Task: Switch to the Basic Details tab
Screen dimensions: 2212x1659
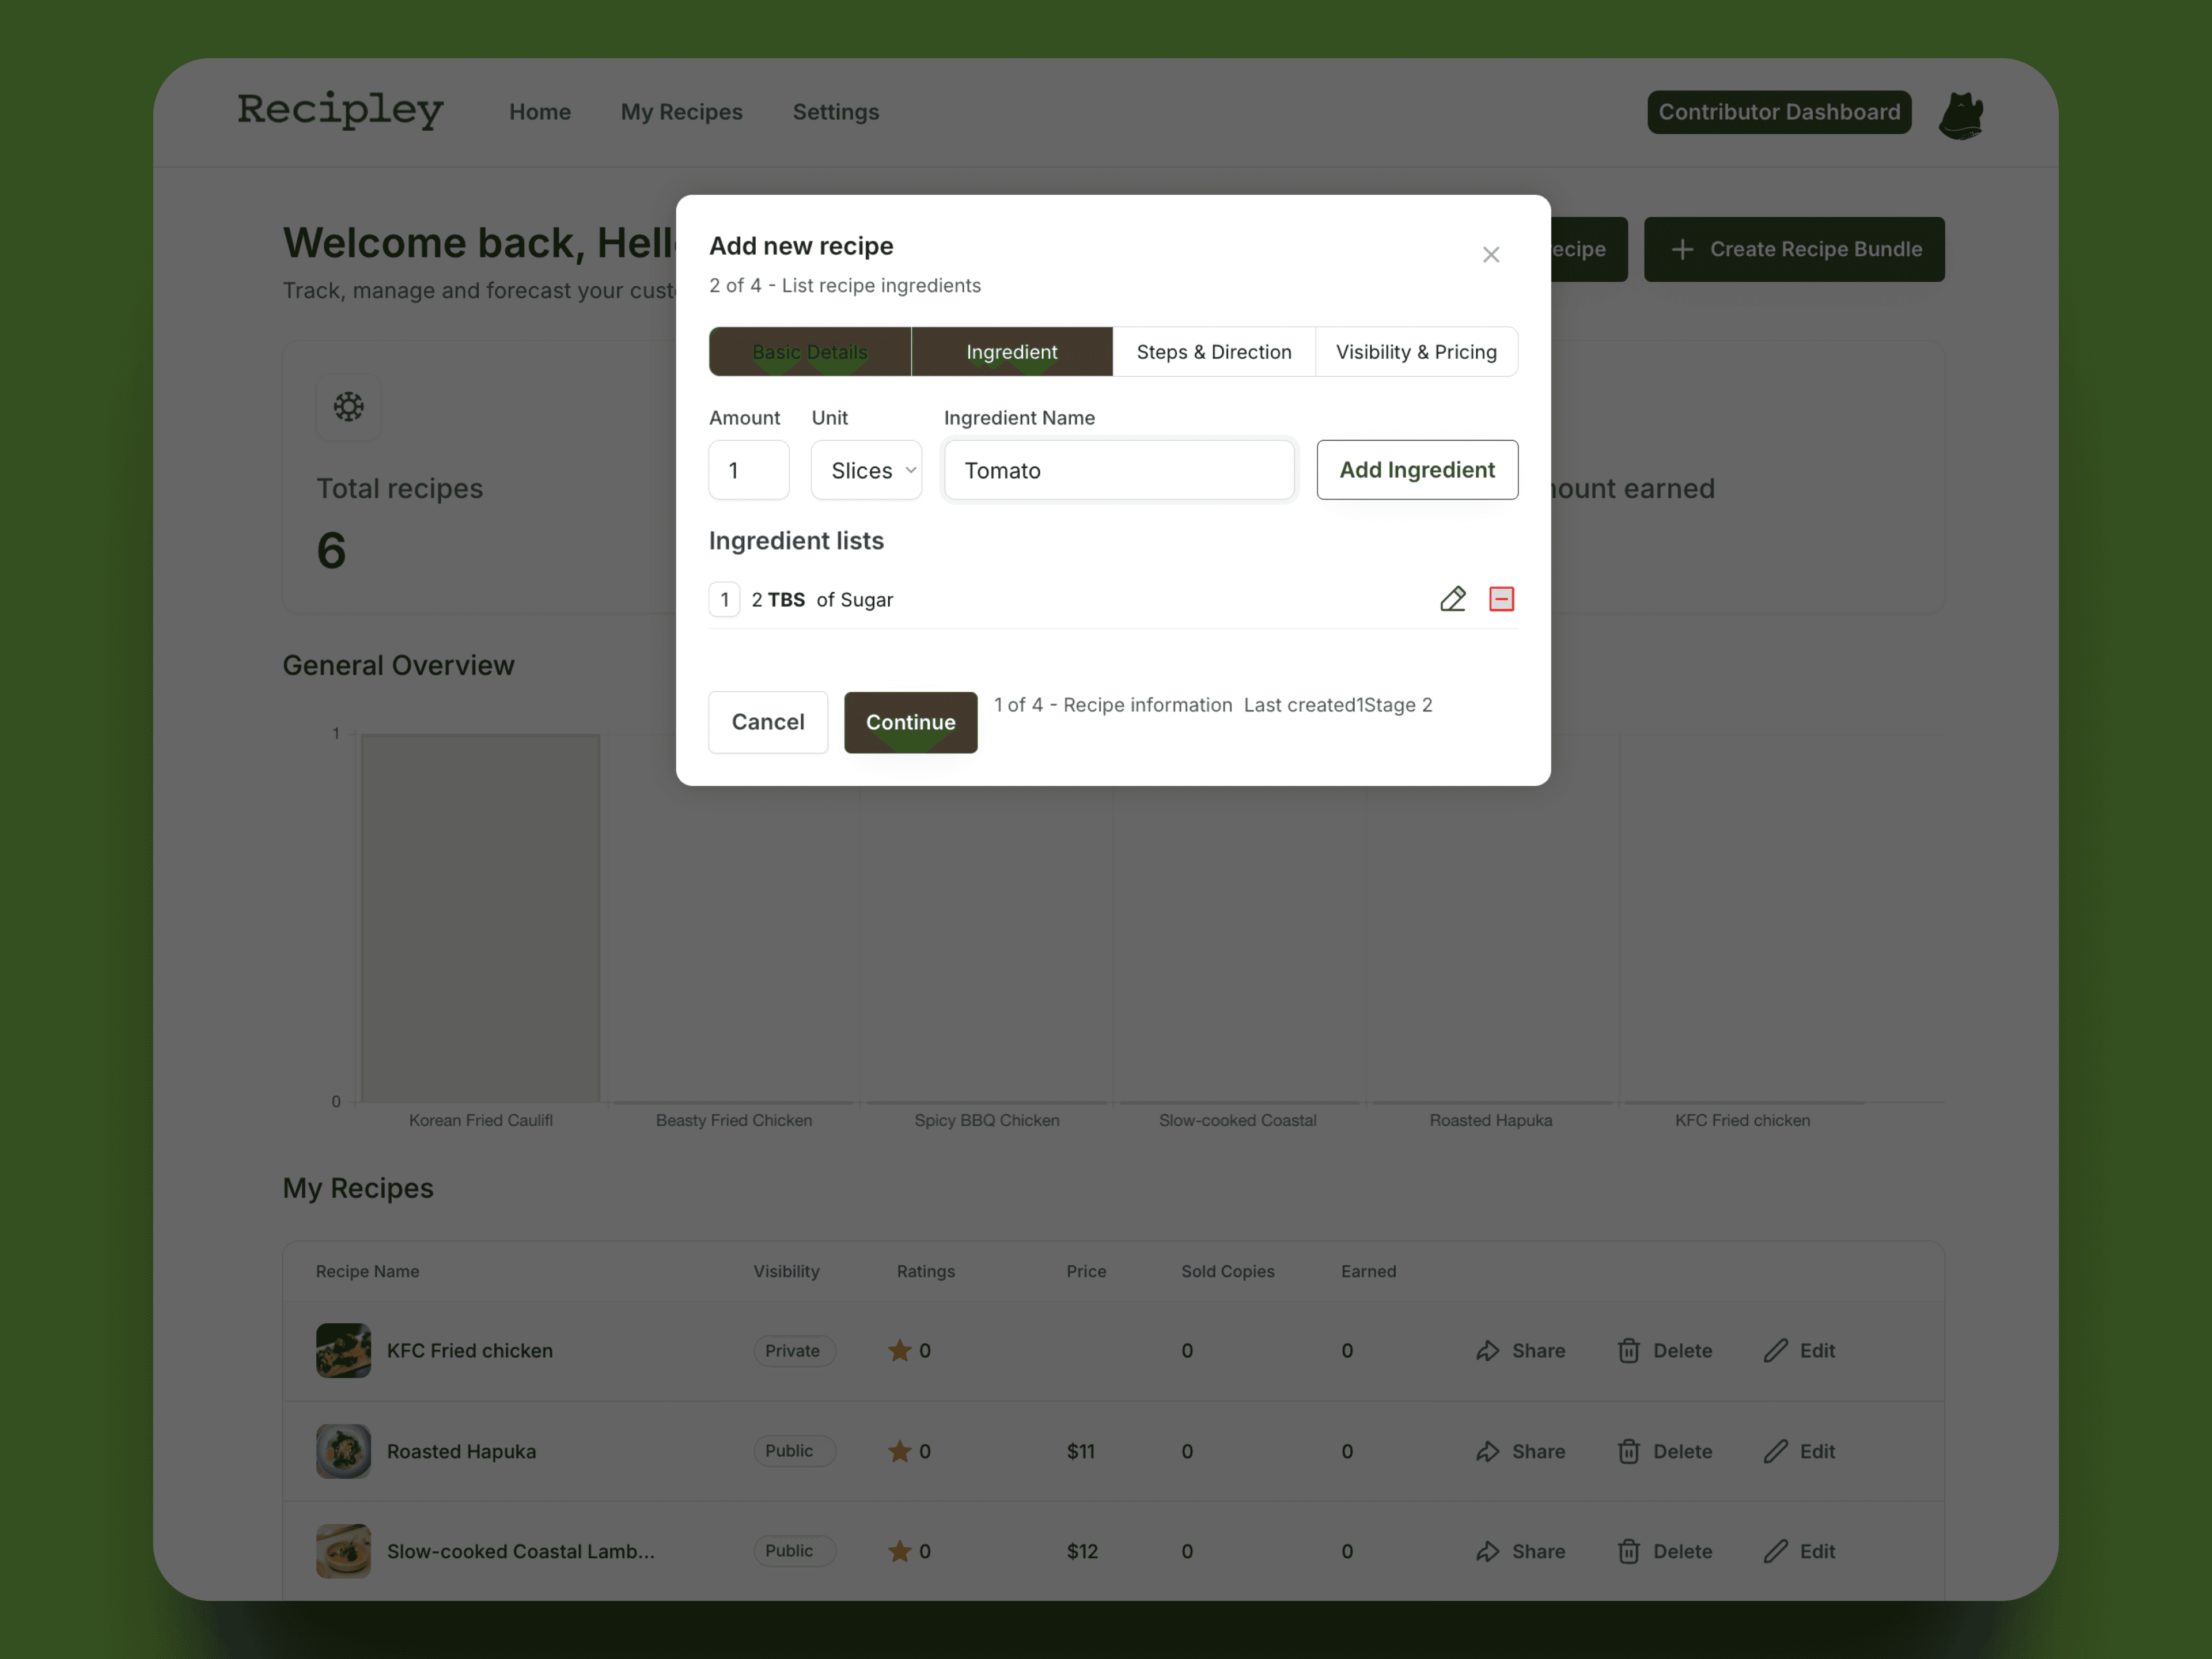Action: pyautogui.click(x=810, y=352)
